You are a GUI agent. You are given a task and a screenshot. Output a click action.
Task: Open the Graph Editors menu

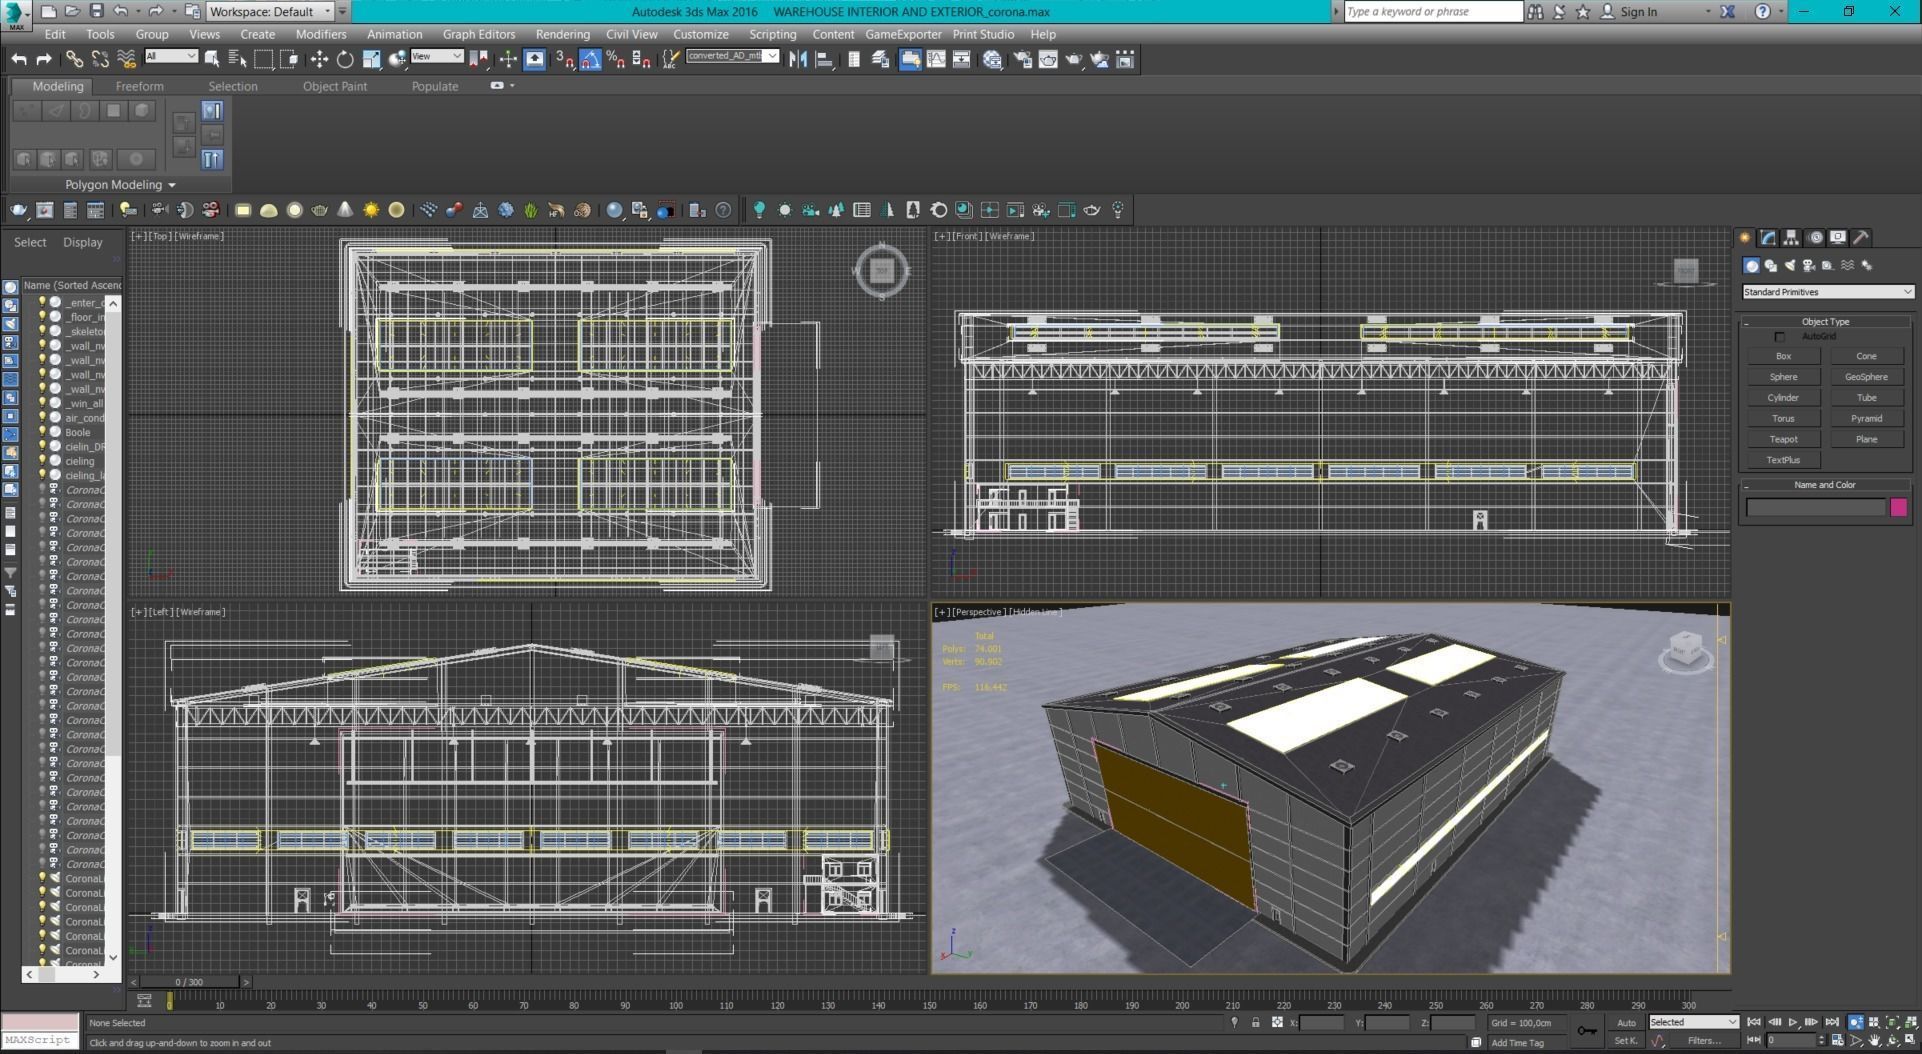point(479,34)
